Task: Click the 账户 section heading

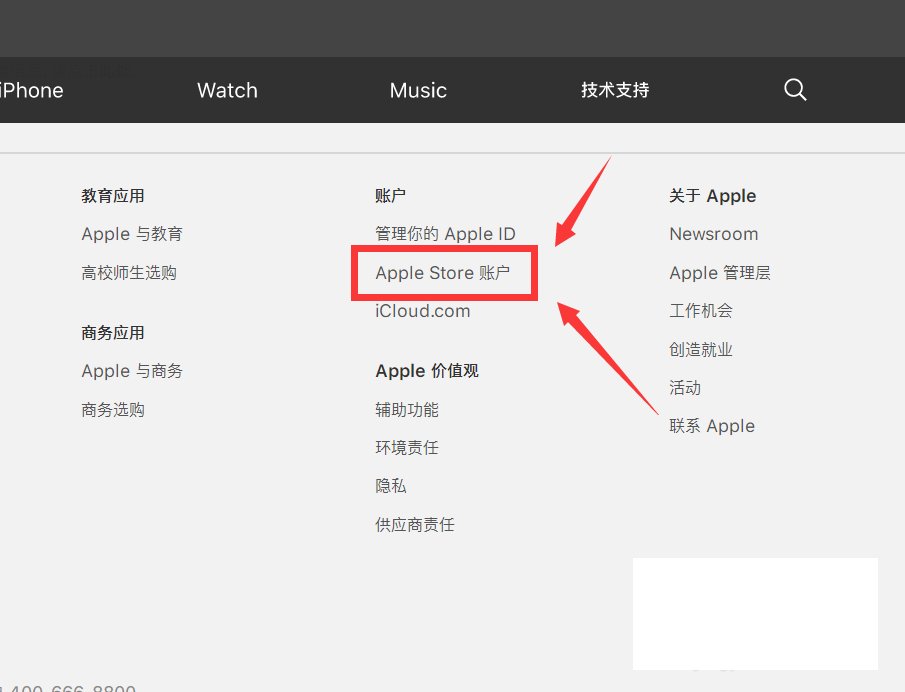Action: tap(391, 196)
